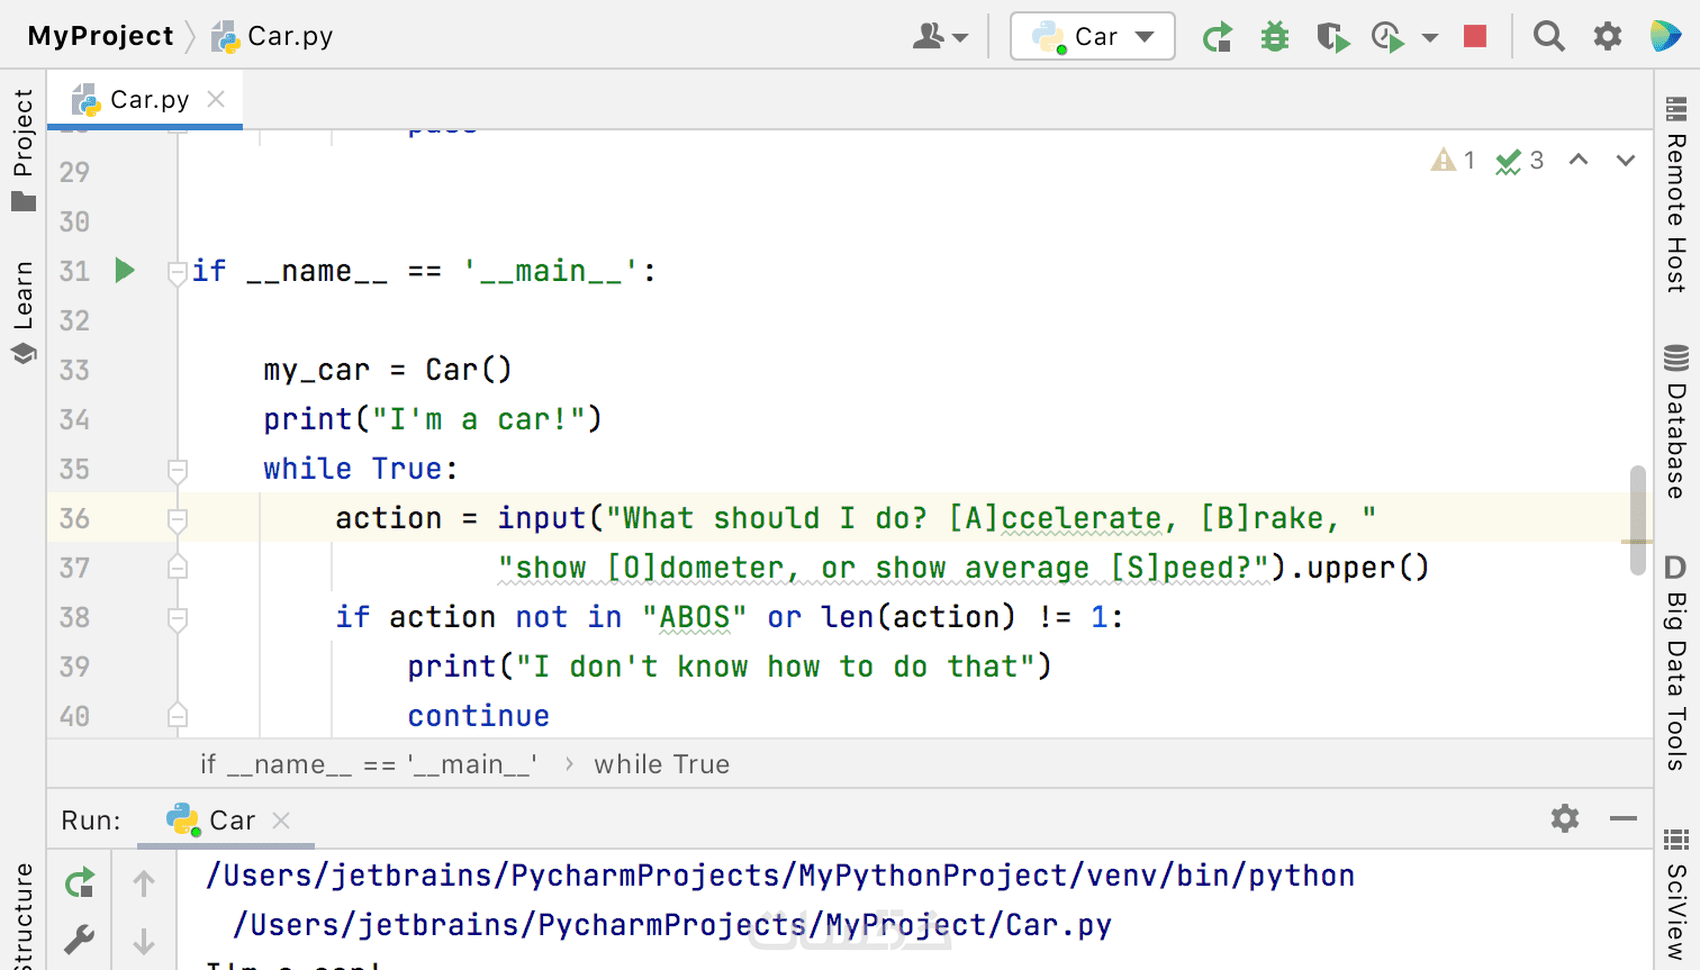This screenshot has width=1700, height=970.
Task: Click the Rerun Car icon in toolbar
Action: click(x=1217, y=38)
